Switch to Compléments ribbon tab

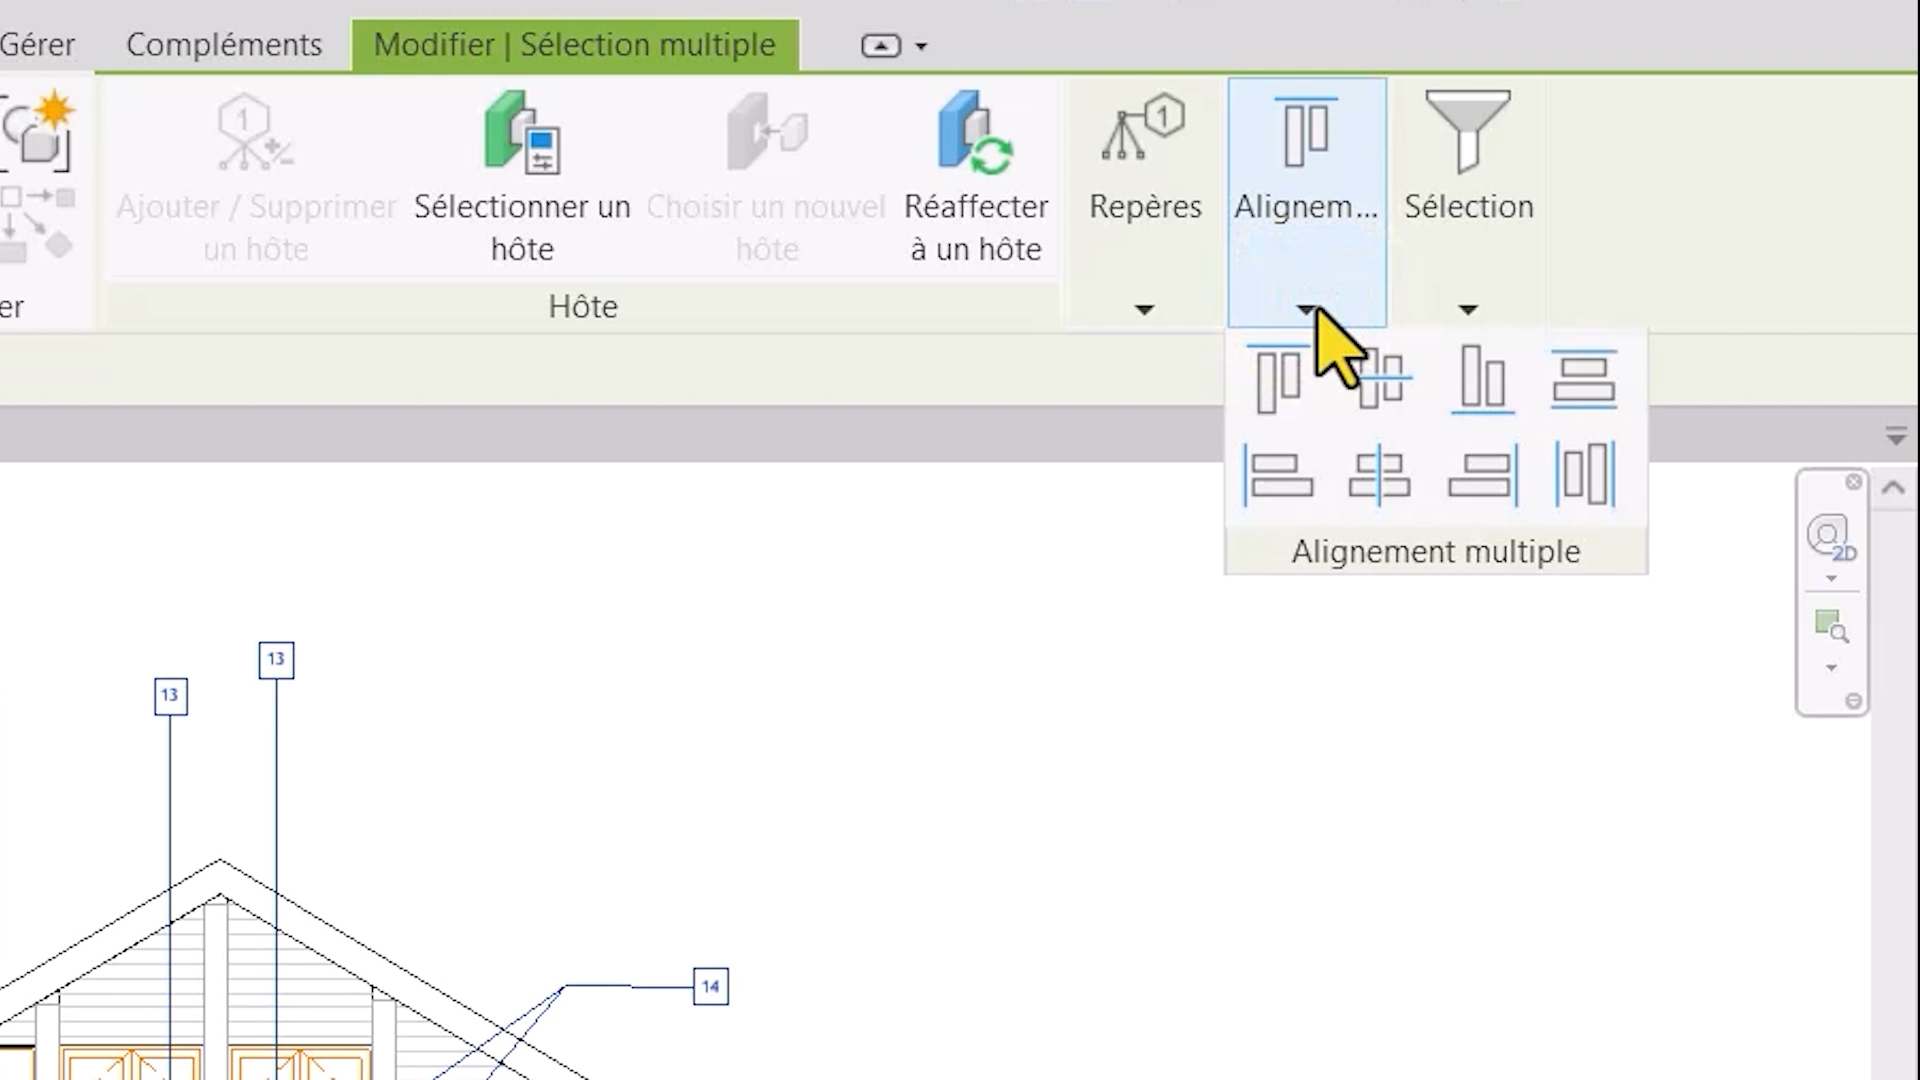[x=224, y=45]
